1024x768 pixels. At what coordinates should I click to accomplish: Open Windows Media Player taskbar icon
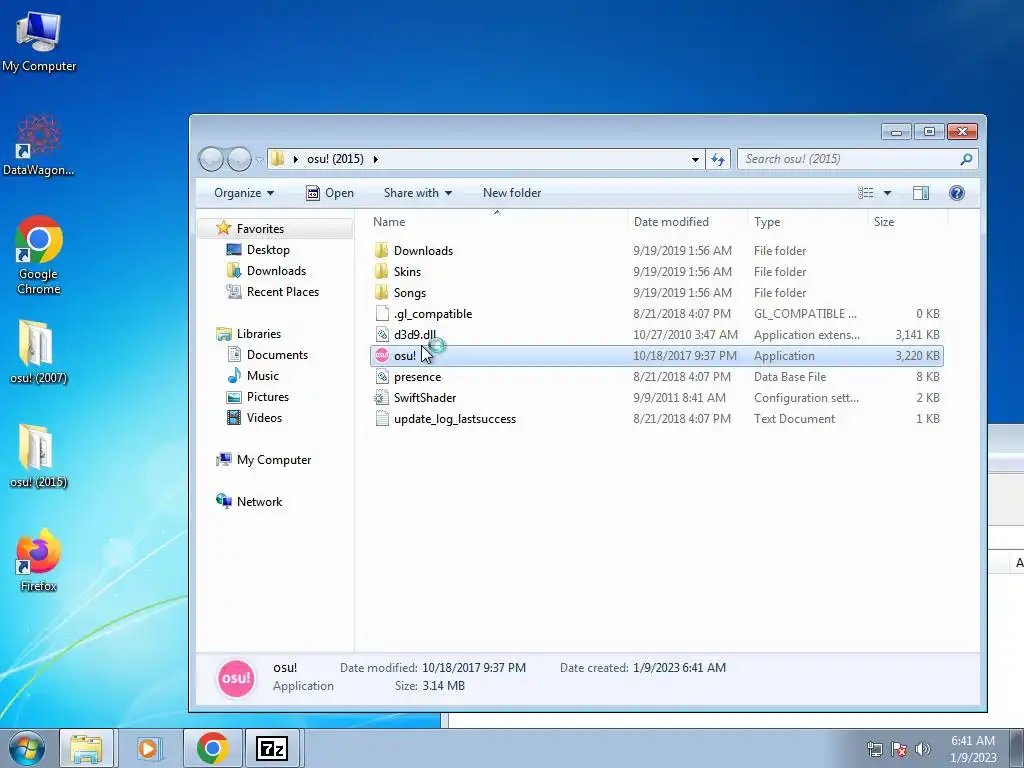[x=148, y=748]
